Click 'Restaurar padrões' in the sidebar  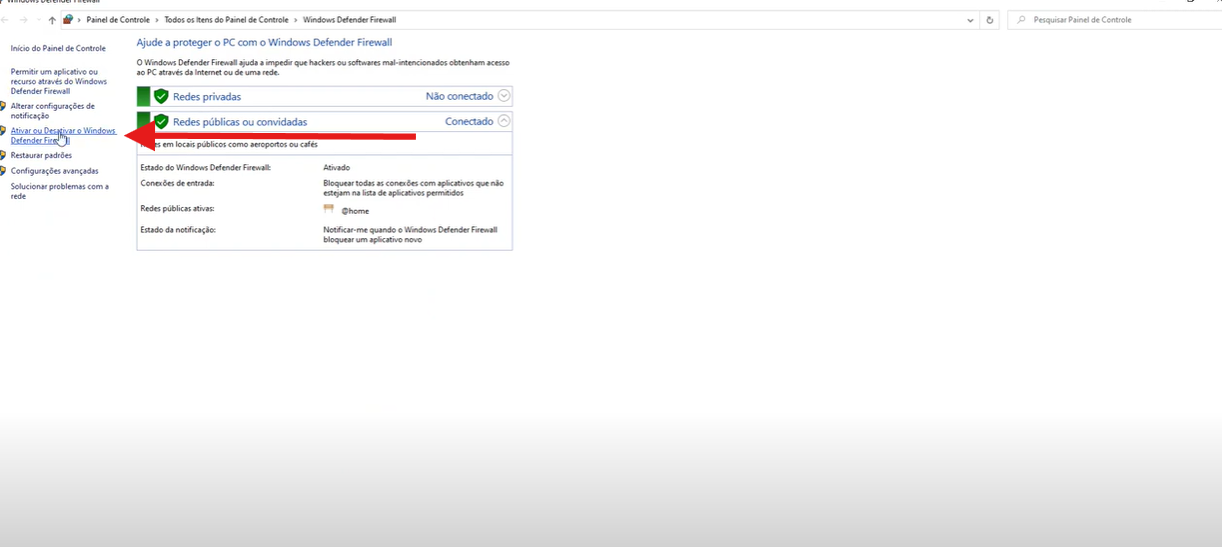pyautogui.click(x=41, y=155)
